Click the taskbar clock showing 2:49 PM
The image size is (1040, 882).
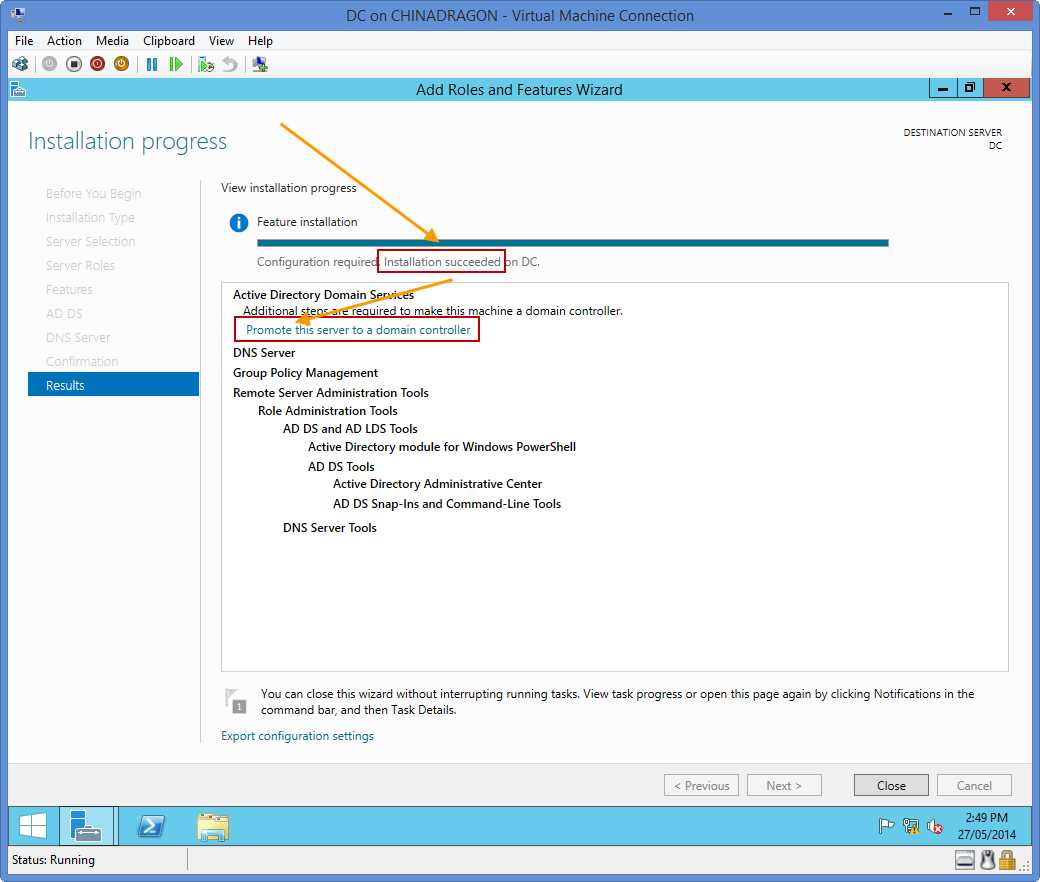(x=986, y=826)
